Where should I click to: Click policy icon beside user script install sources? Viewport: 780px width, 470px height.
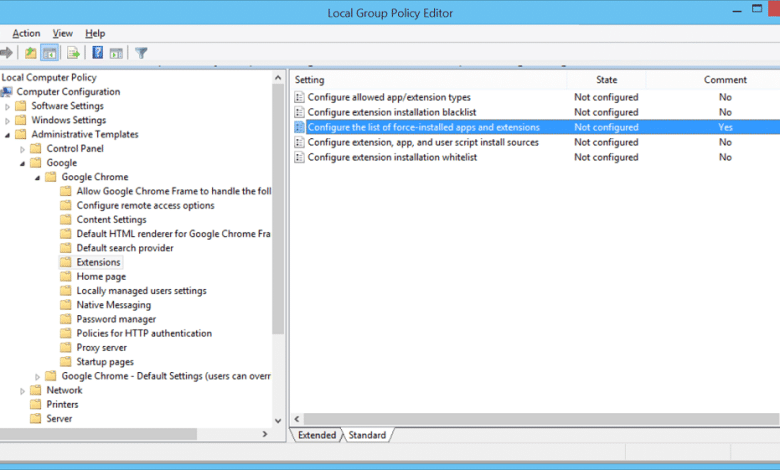click(299, 142)
